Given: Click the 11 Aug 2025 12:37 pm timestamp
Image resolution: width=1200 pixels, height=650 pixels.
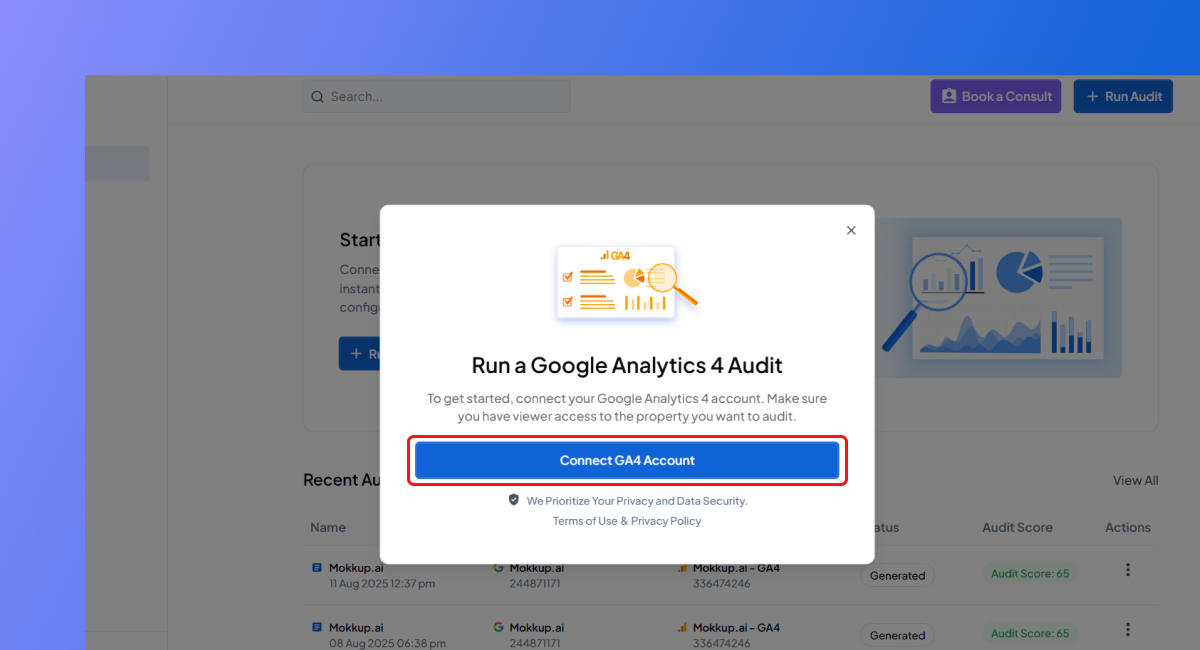Looking at the screenshot, I should [x=382, y=583].
